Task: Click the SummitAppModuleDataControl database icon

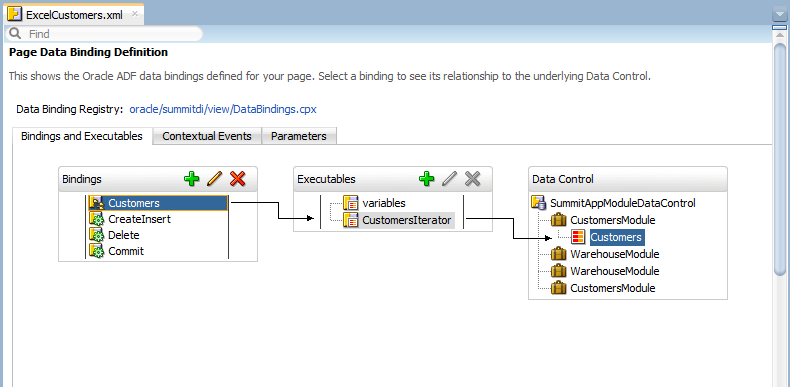Action: [540, 203]
